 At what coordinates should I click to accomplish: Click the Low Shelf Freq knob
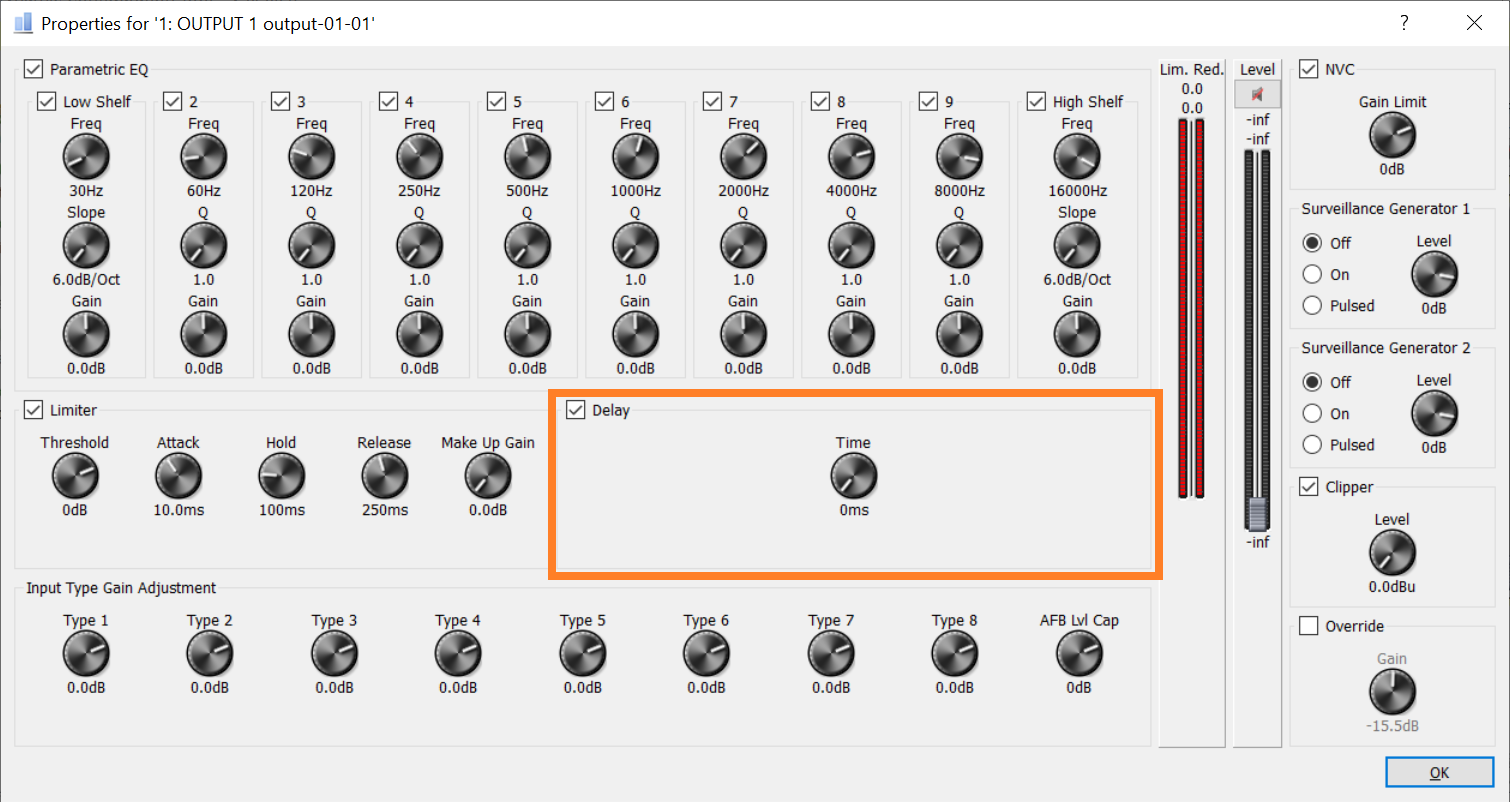click(86, 157)
